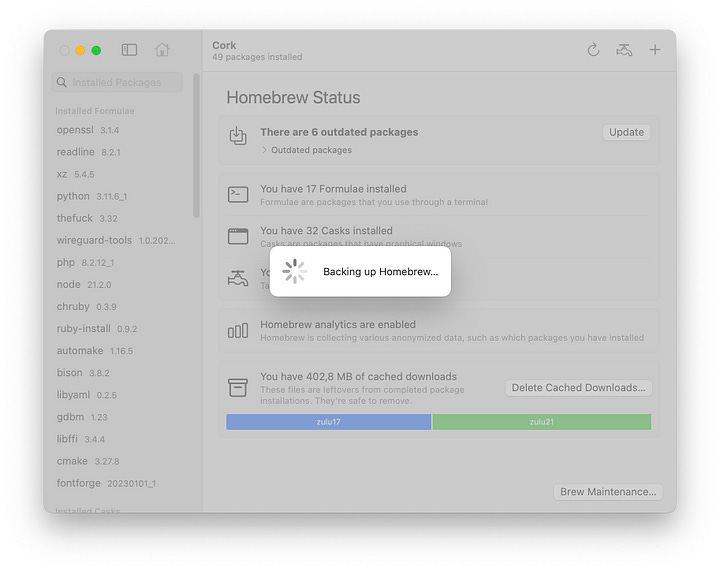The height and width of the screenshot is (571, 720).
Task: Select fontforge 20230101_1 formula
Action: pyautogui.click(x=106, y=483)
